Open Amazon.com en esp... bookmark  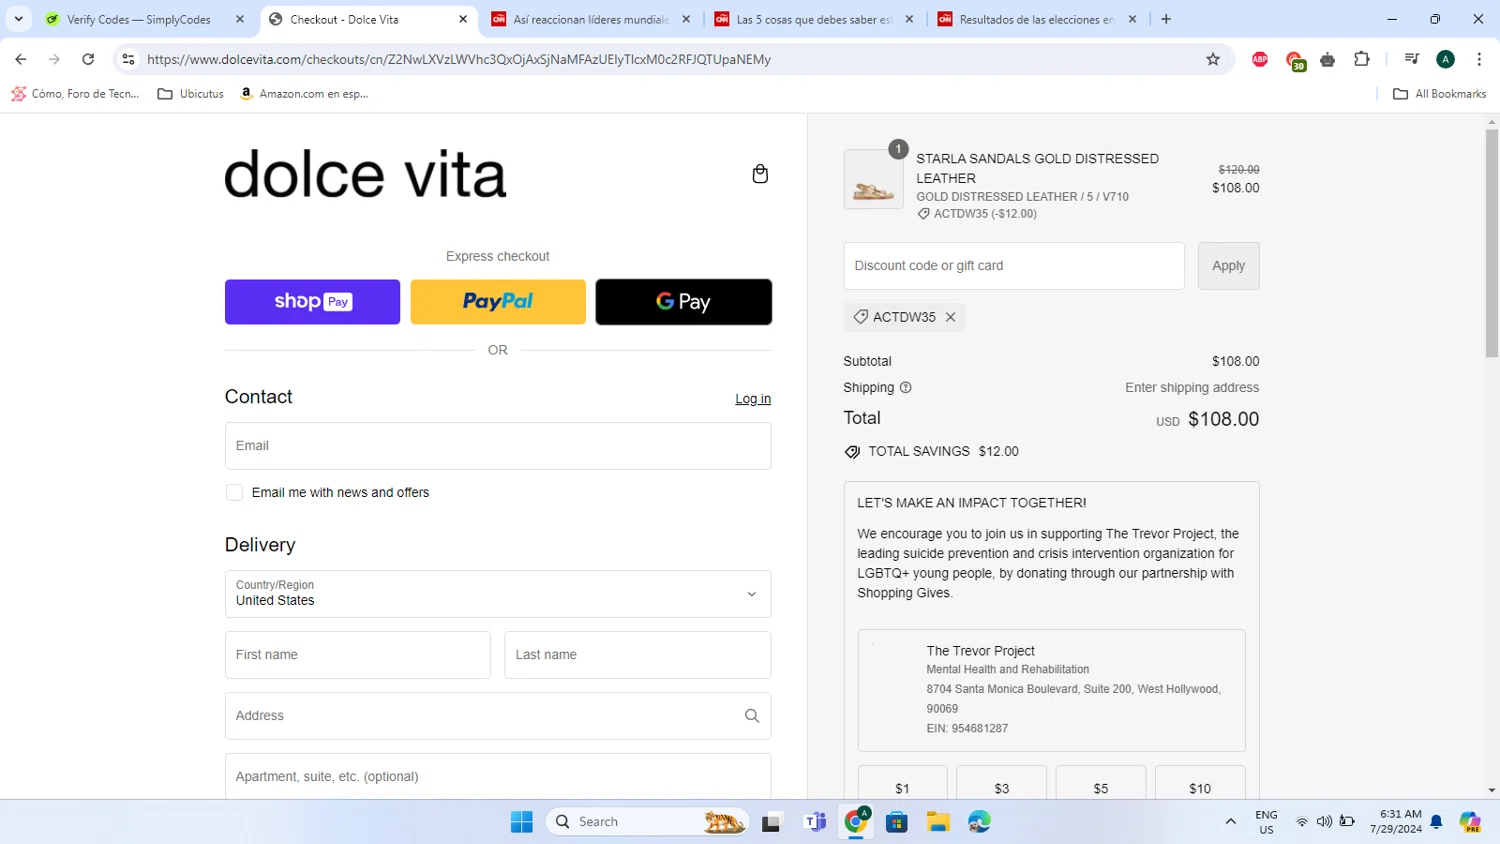click(304, 94)
